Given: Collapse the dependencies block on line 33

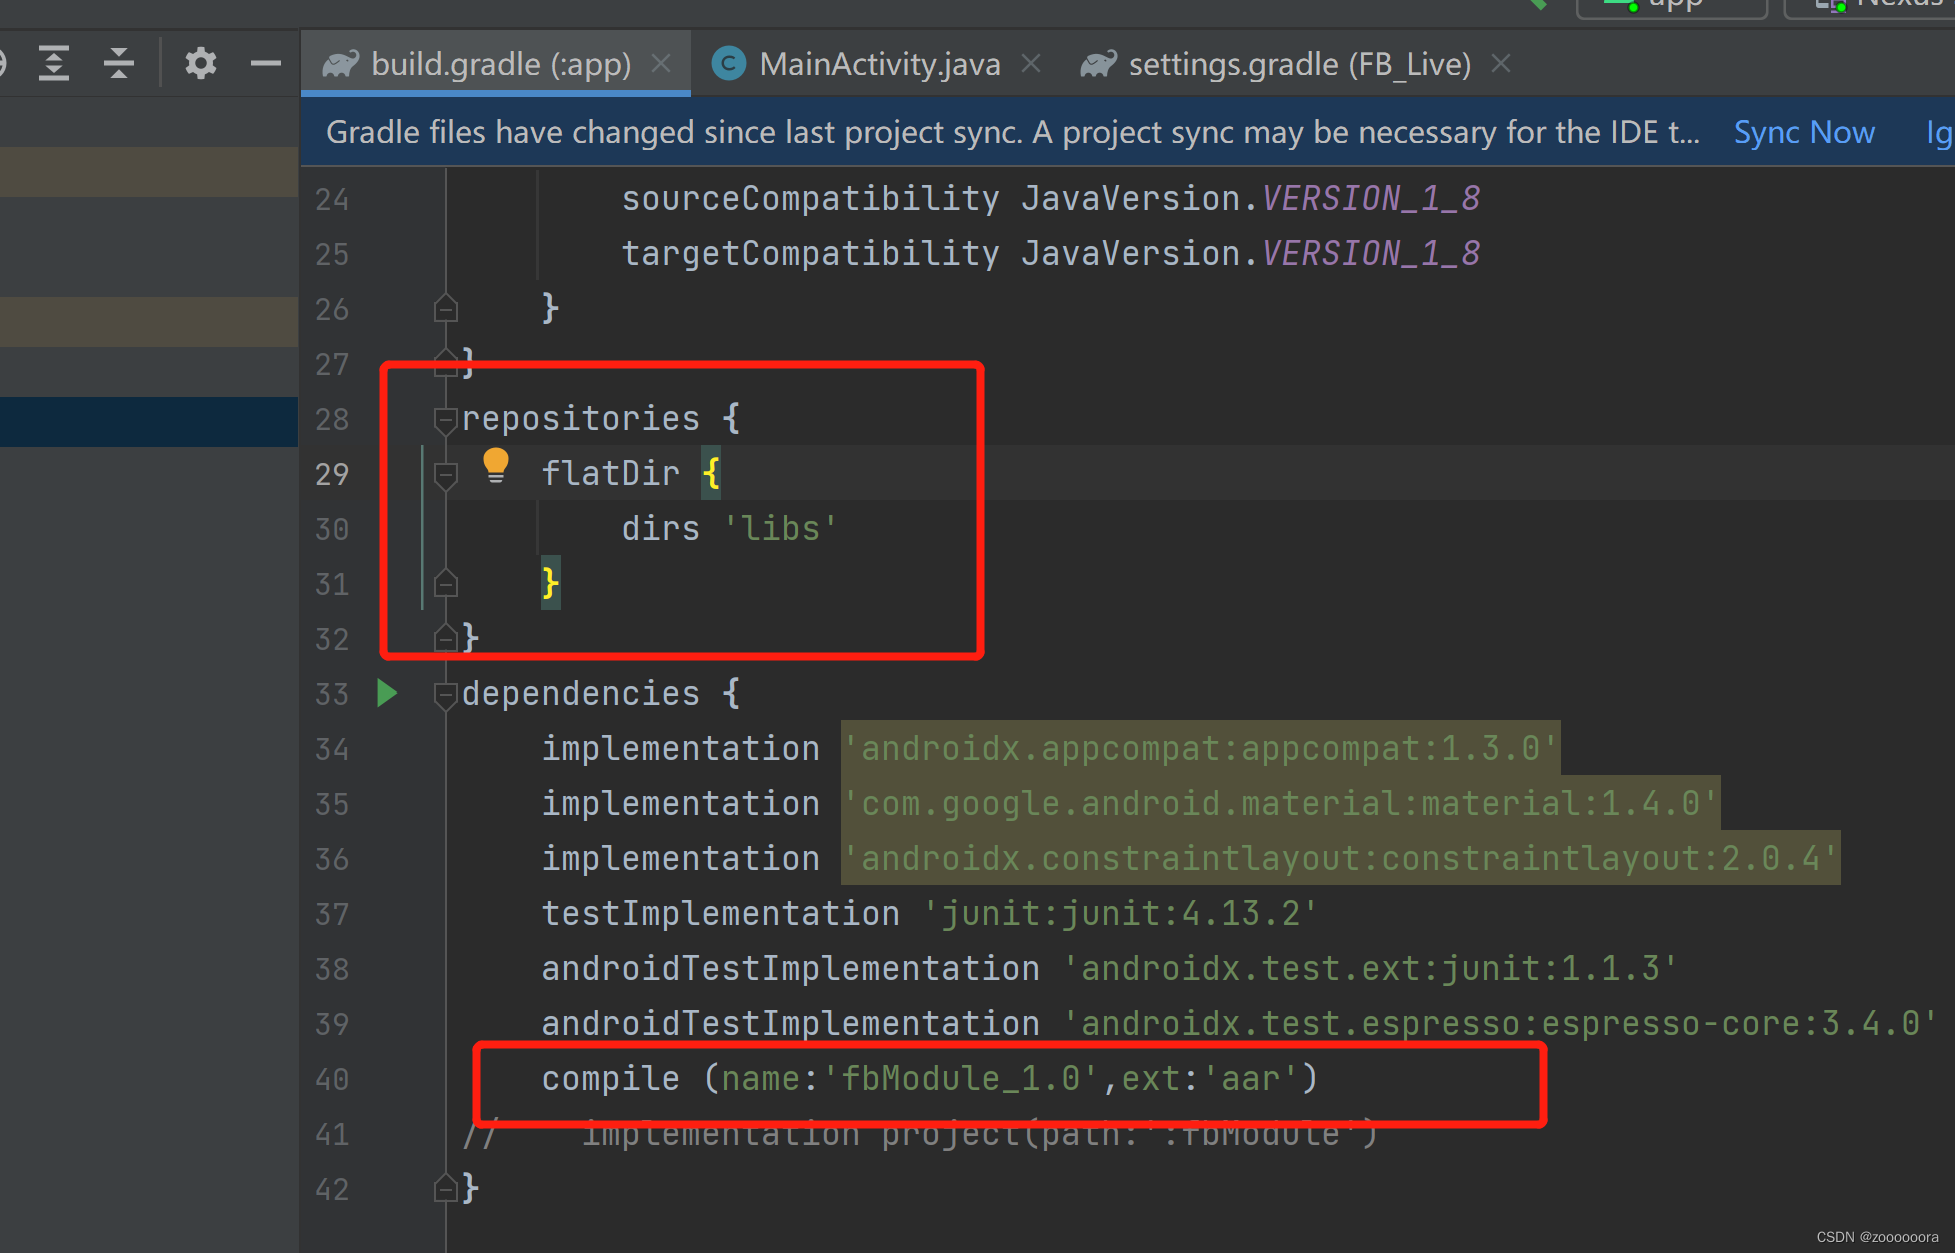Looking at the screenshot, I should point(446,695).
